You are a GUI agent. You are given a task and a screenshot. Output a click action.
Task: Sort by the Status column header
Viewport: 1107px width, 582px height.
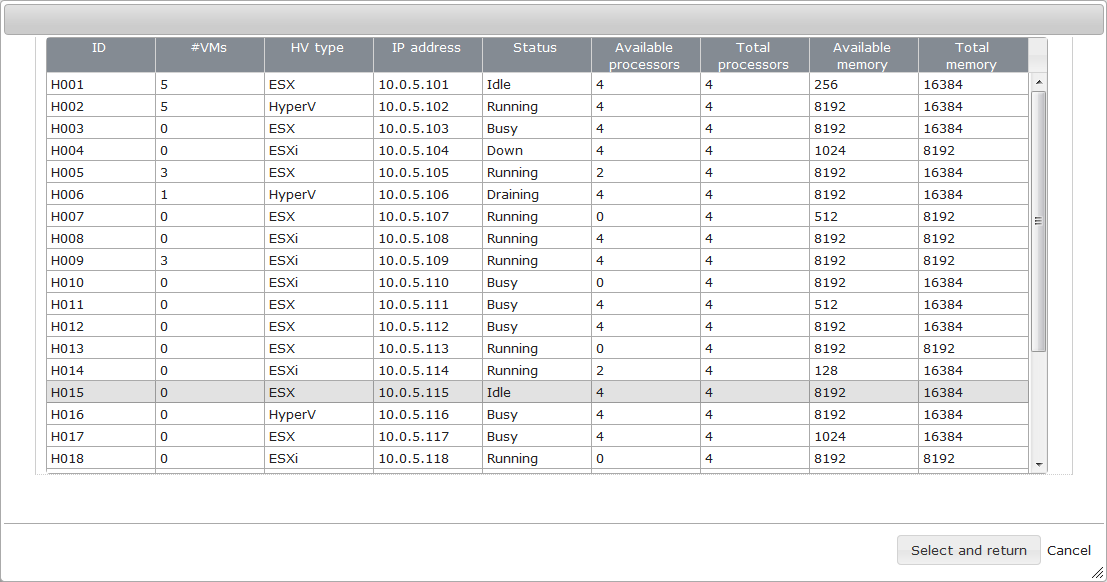point(537,55)
